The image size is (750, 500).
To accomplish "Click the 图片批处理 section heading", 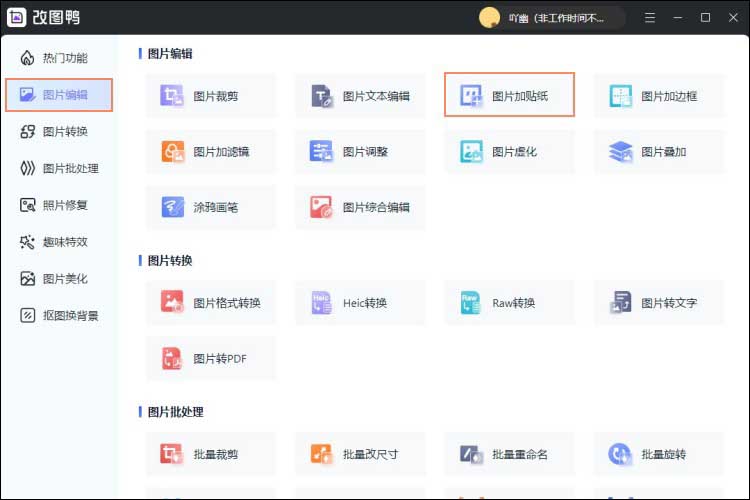I will click(x=176, y=412).
